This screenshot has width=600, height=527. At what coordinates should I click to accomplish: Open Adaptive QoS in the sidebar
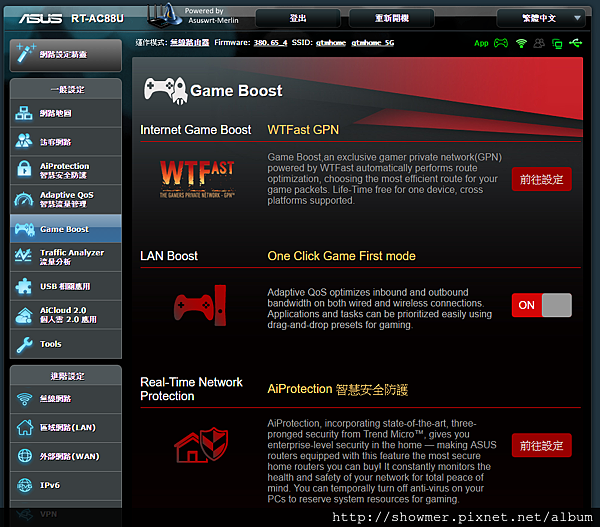click(65, 199)
